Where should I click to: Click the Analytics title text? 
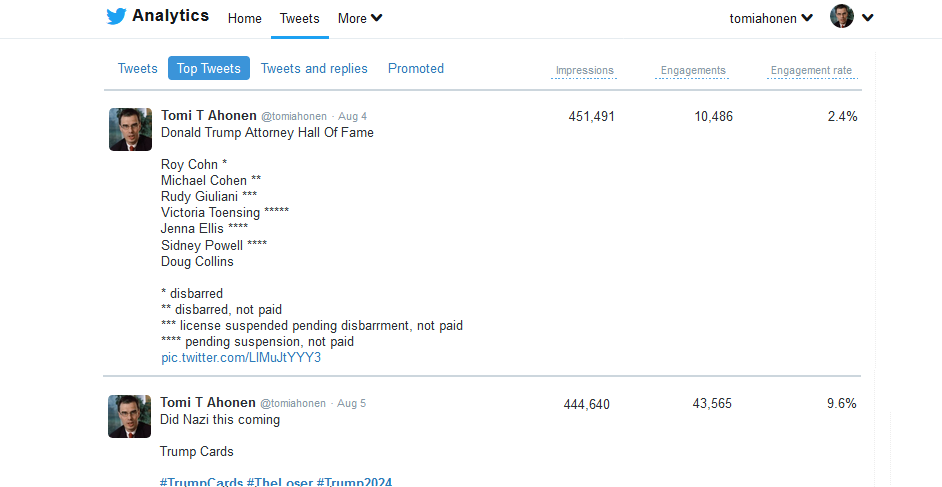point(171,16)
